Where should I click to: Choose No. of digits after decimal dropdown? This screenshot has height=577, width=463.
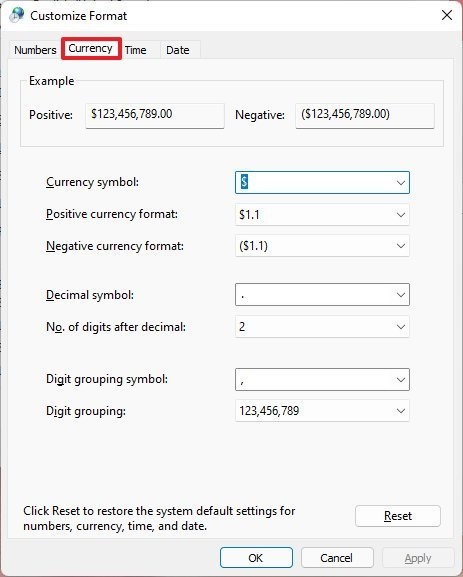(322, 327)
